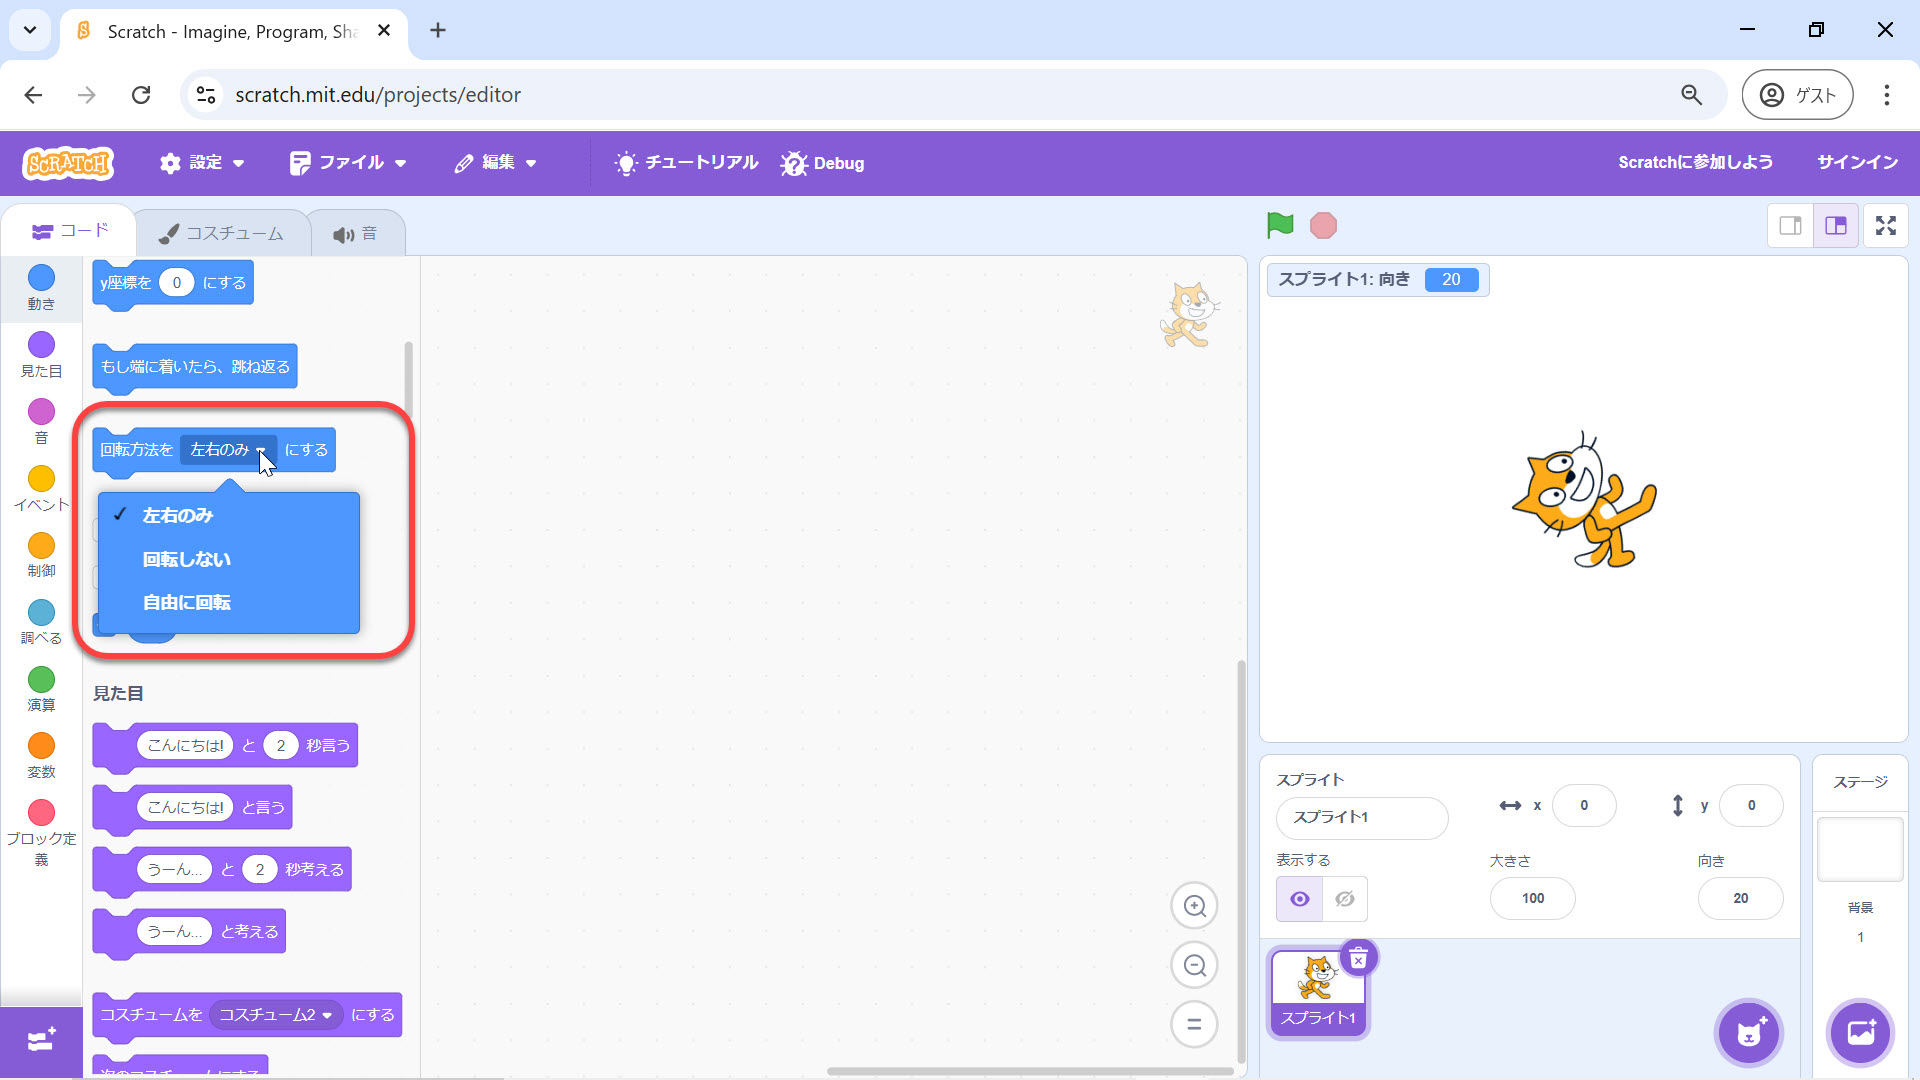This screenshot has height=1080, width=1920.
Task: Select the 動き motion category circle
Action: (x=41, y=277)
